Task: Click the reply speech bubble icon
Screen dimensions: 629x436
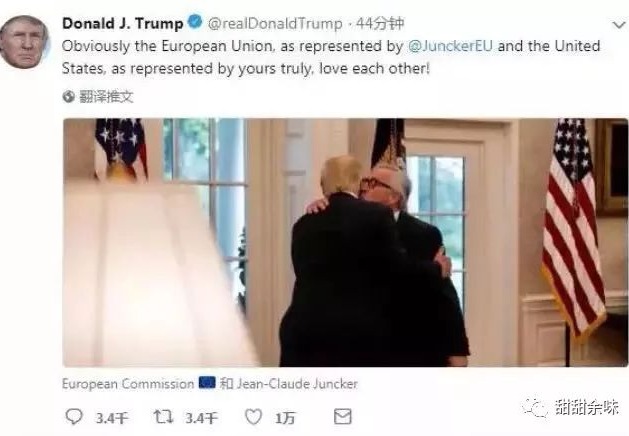Action: (x=74, y=417)
